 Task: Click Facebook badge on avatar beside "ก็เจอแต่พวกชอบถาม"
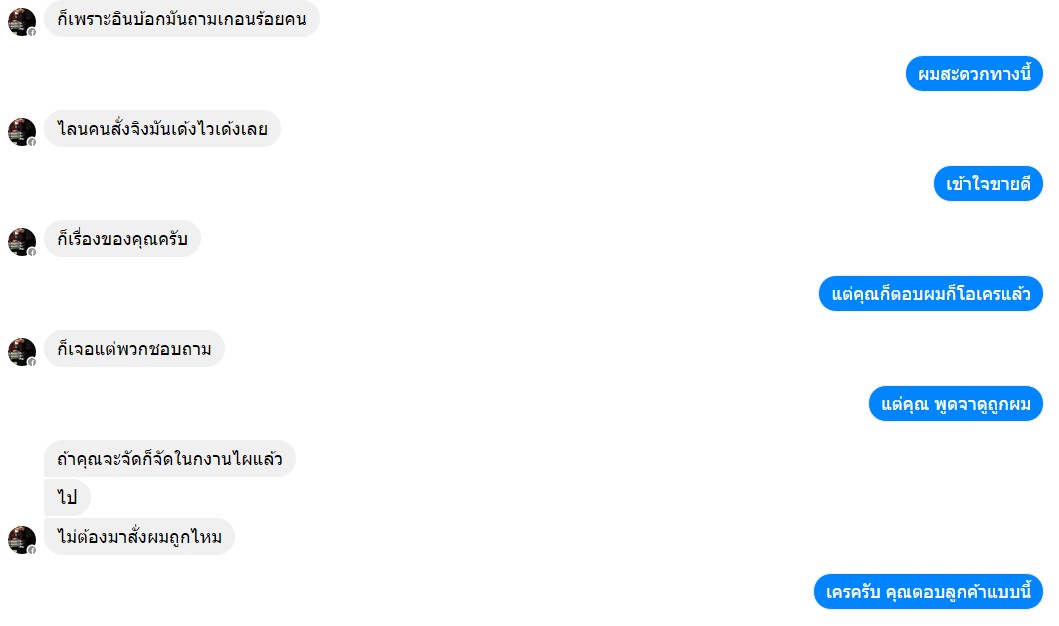[32, 362]
